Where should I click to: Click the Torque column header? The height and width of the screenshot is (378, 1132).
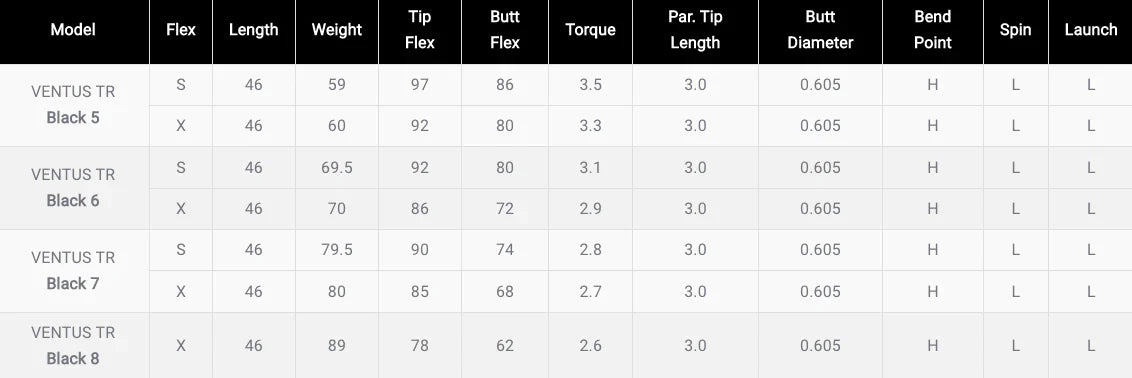coord(591,30)
